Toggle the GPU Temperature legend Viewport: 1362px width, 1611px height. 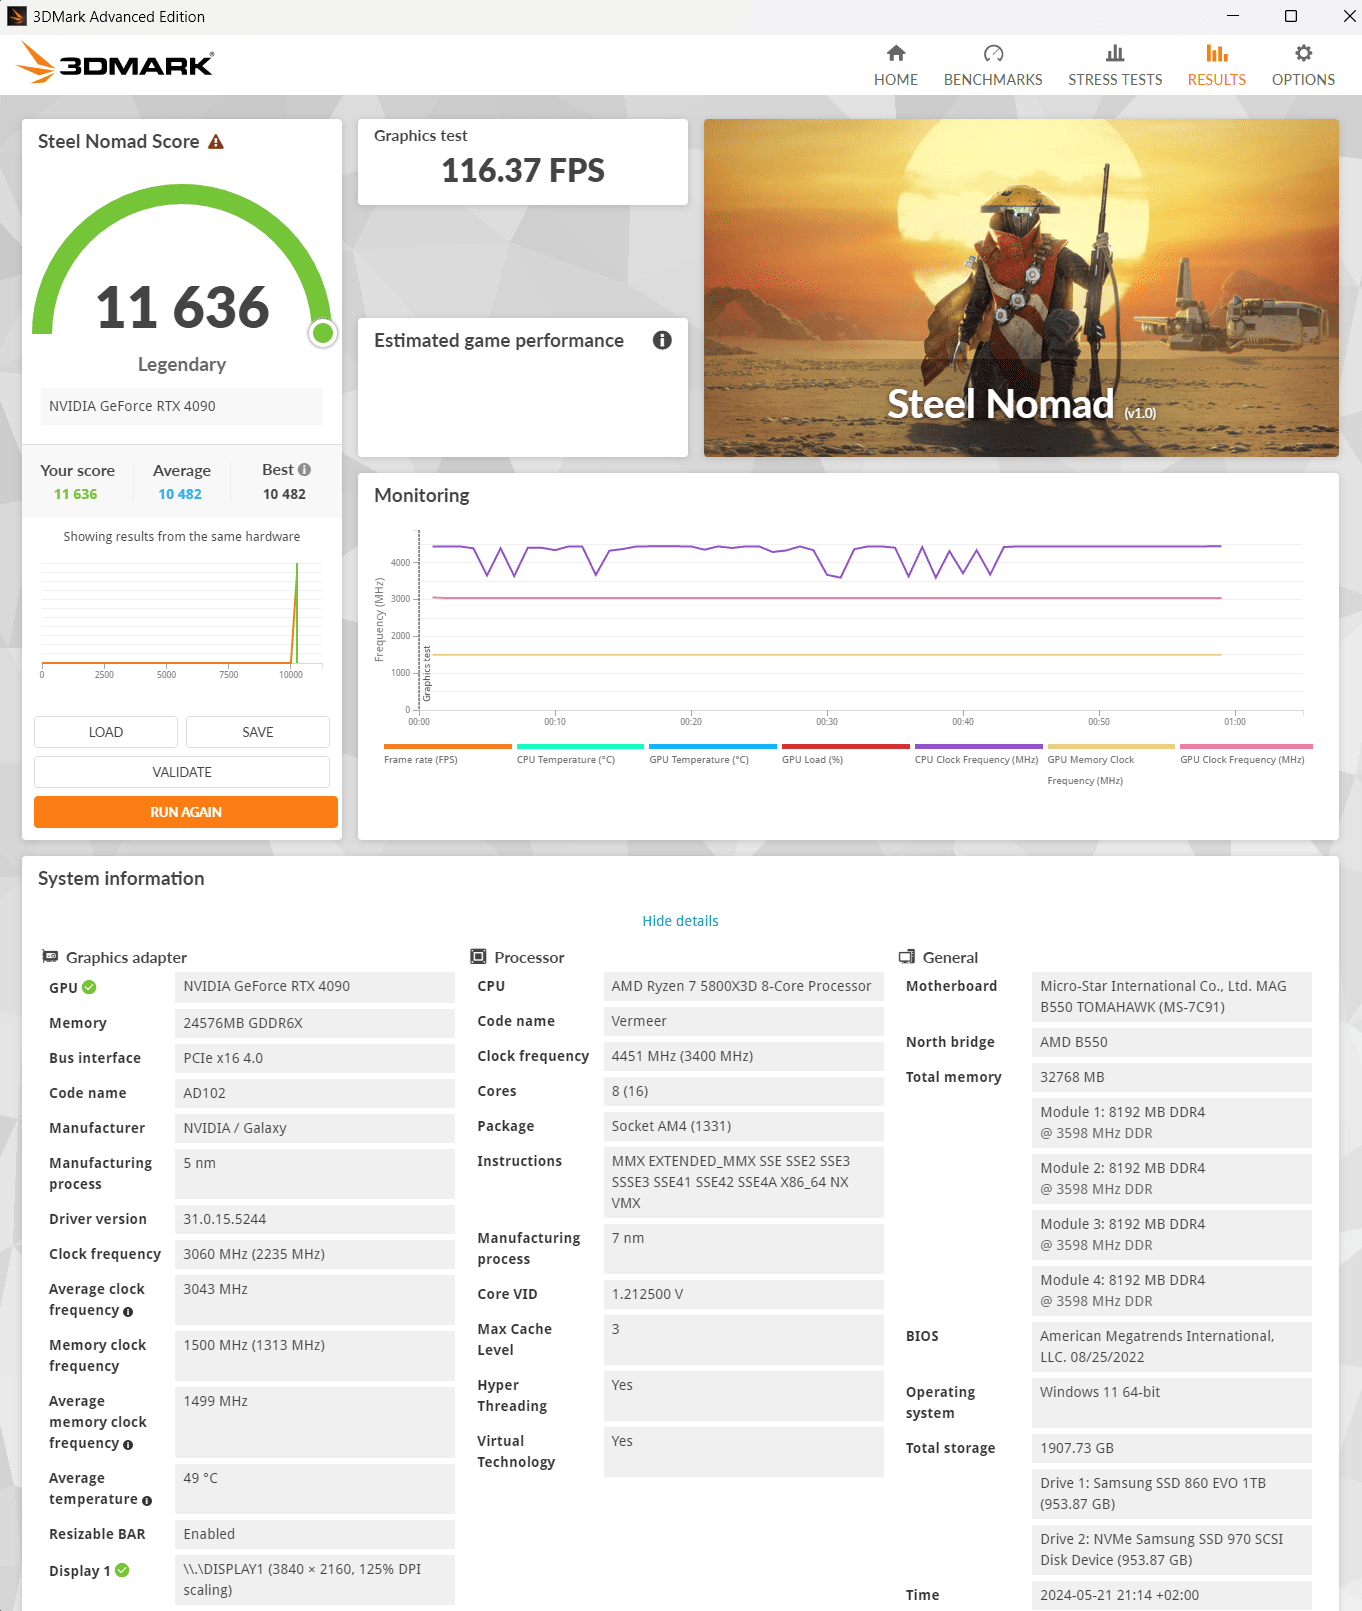713,755
